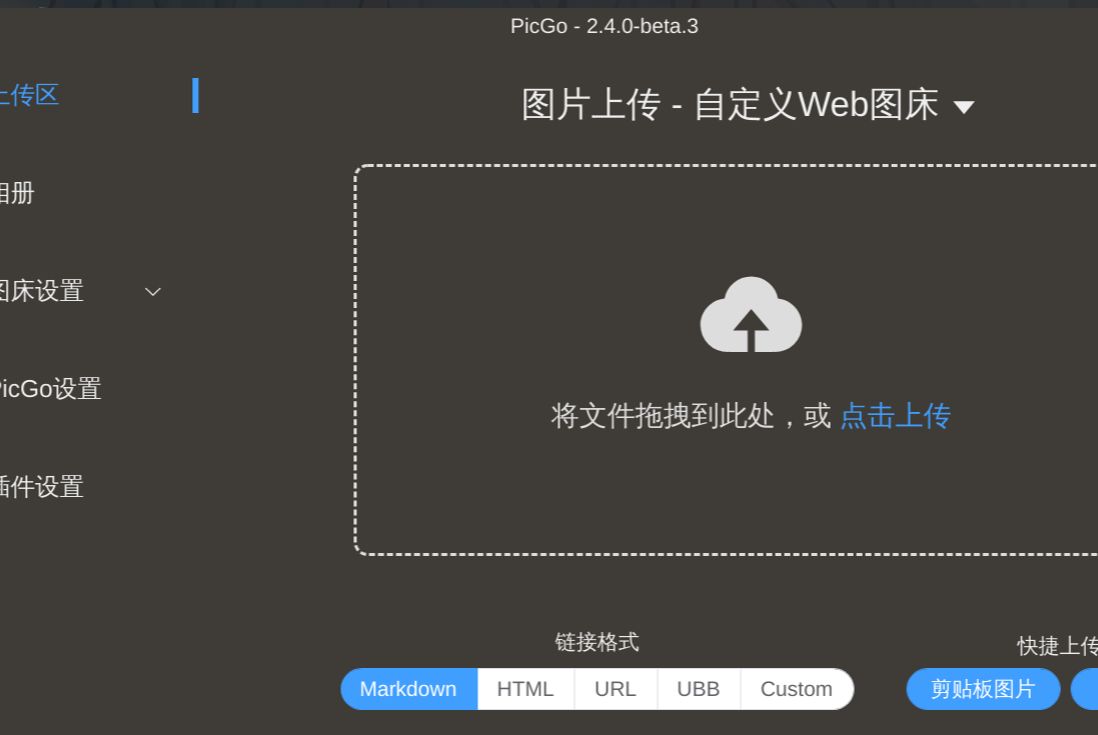The image size is (1098, 735).
Task: Click the PicGo - 2.4.0-beta.3 title bar
Action: [604, 26]
